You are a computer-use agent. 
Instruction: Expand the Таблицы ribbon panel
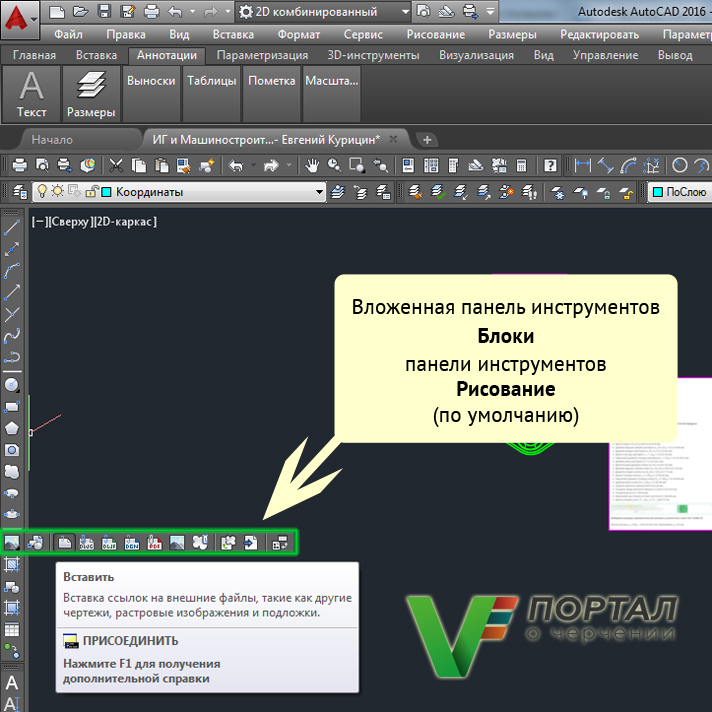click(212, 94)
